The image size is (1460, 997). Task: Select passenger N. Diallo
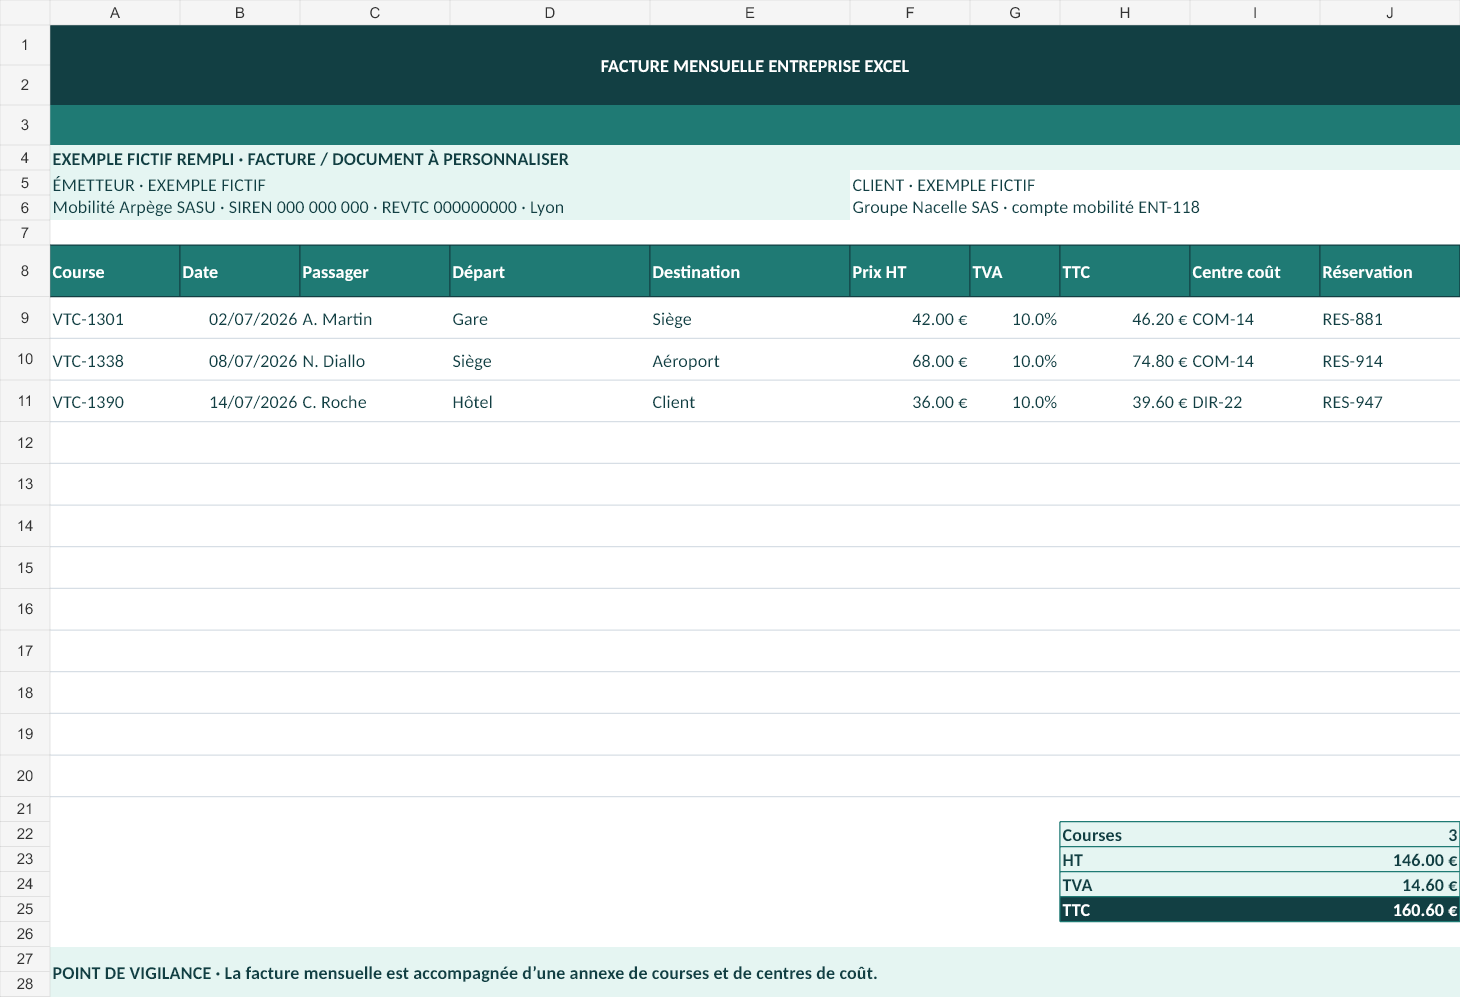(375, 361)
